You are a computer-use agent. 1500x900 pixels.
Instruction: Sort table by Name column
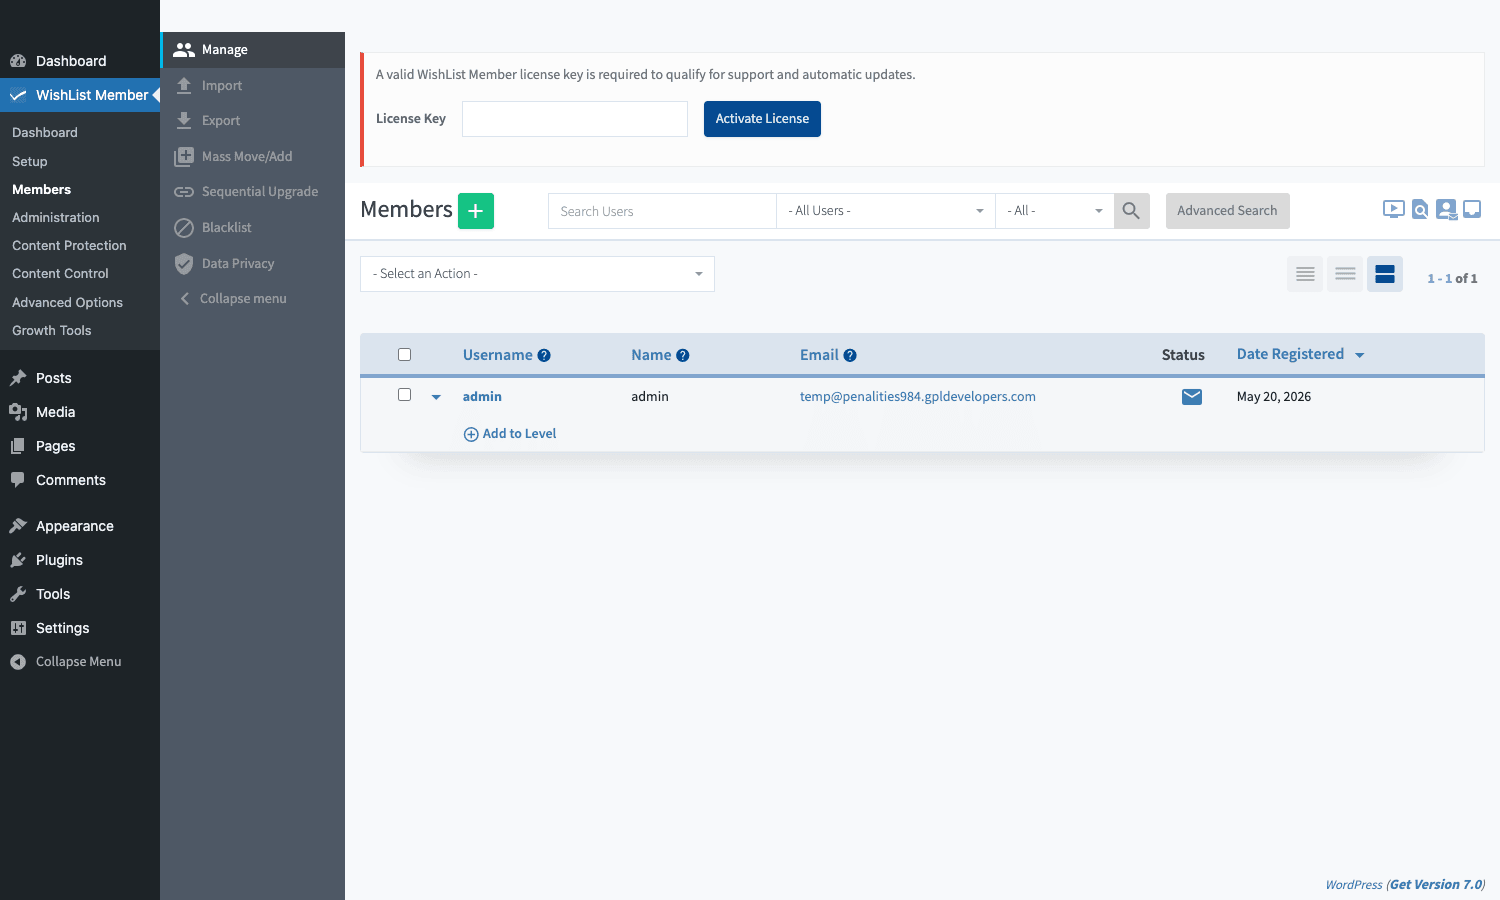[x=651, y=355]
